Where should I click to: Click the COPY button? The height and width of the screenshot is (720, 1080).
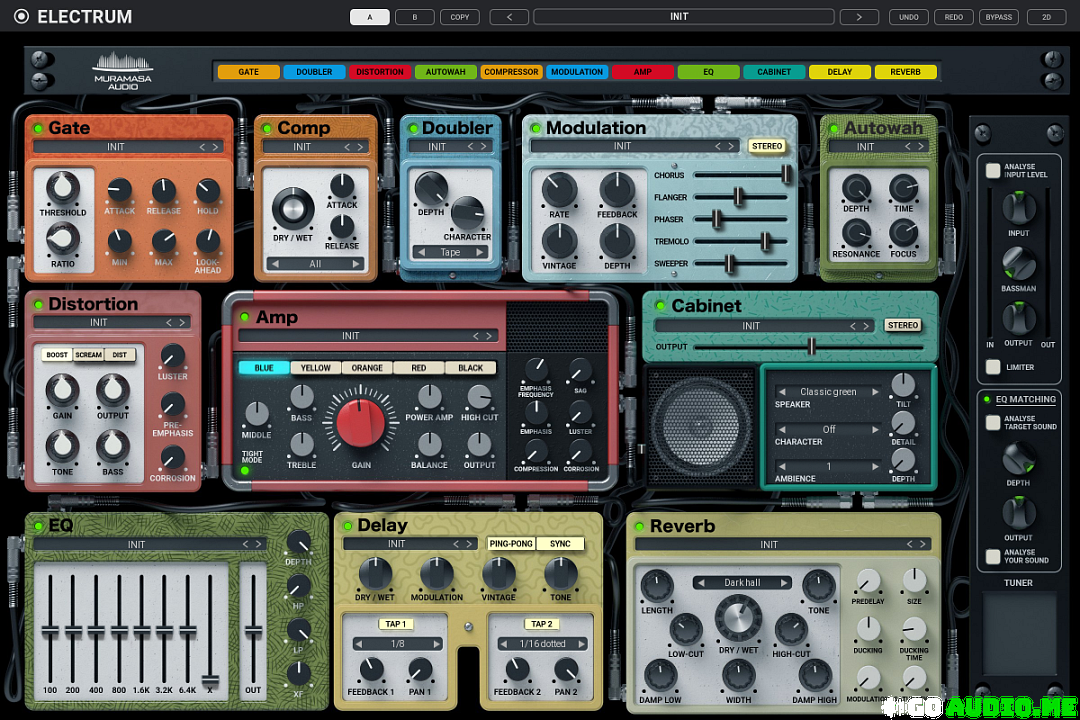459,17
